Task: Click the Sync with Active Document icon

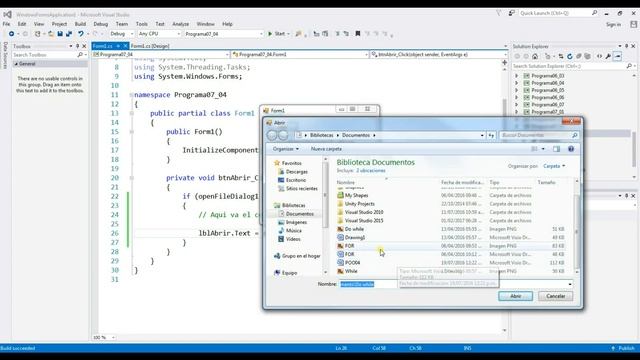Action: 561,56
